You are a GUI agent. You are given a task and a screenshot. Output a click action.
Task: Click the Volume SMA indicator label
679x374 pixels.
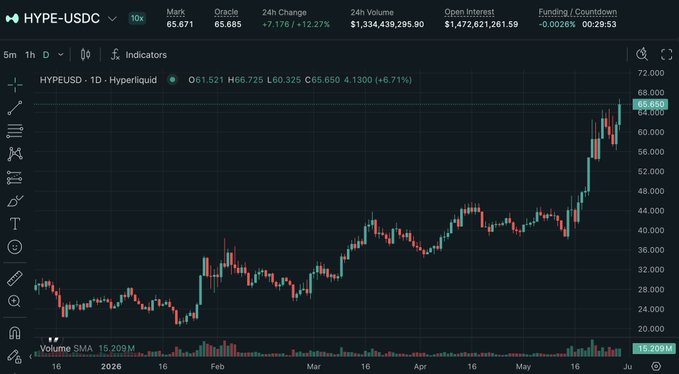coord(65,348)
